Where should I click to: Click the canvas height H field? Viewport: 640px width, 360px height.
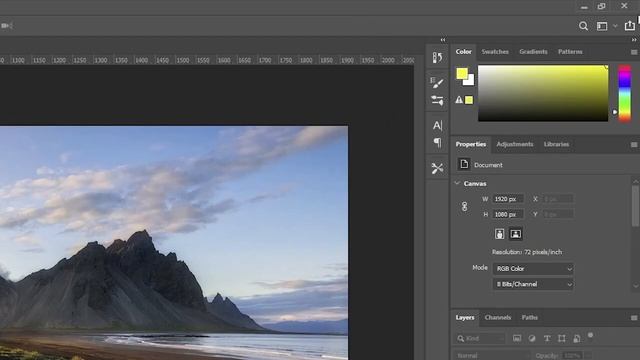point(508,214)
